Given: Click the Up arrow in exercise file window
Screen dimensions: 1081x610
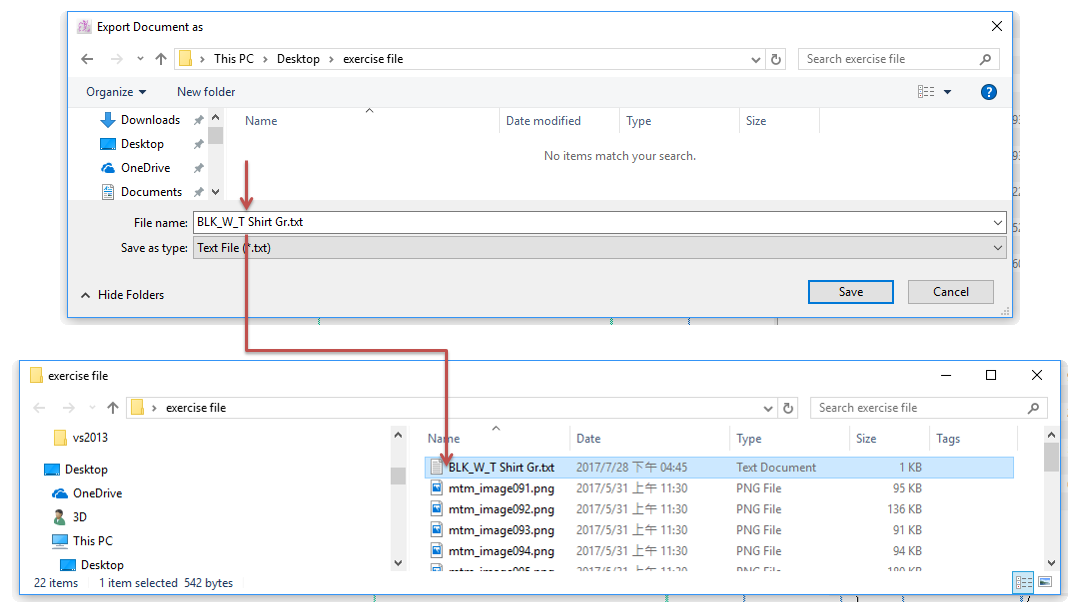Looking at the screenshot, I should point(113,408).
